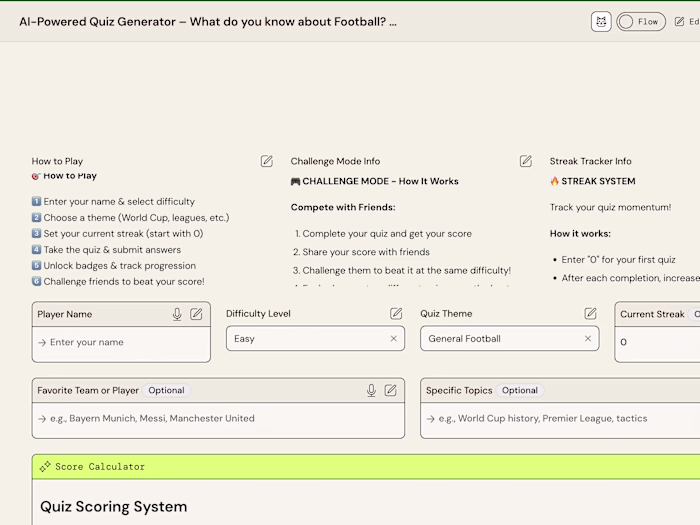
Task: Edit the Quiz Theme field settings
Action: click(591, 313)
